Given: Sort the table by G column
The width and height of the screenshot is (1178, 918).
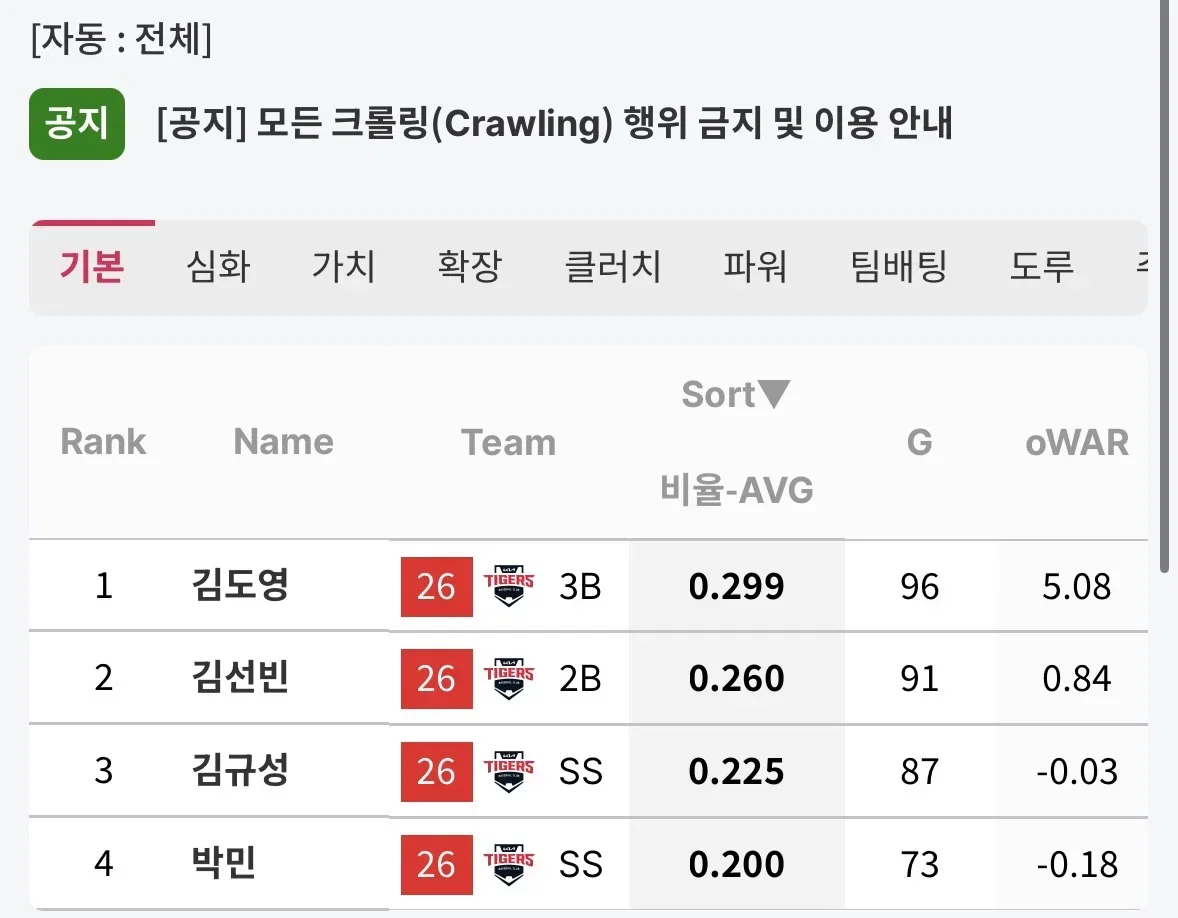Looking at the screenshot, I should click(x=920, y=442).
